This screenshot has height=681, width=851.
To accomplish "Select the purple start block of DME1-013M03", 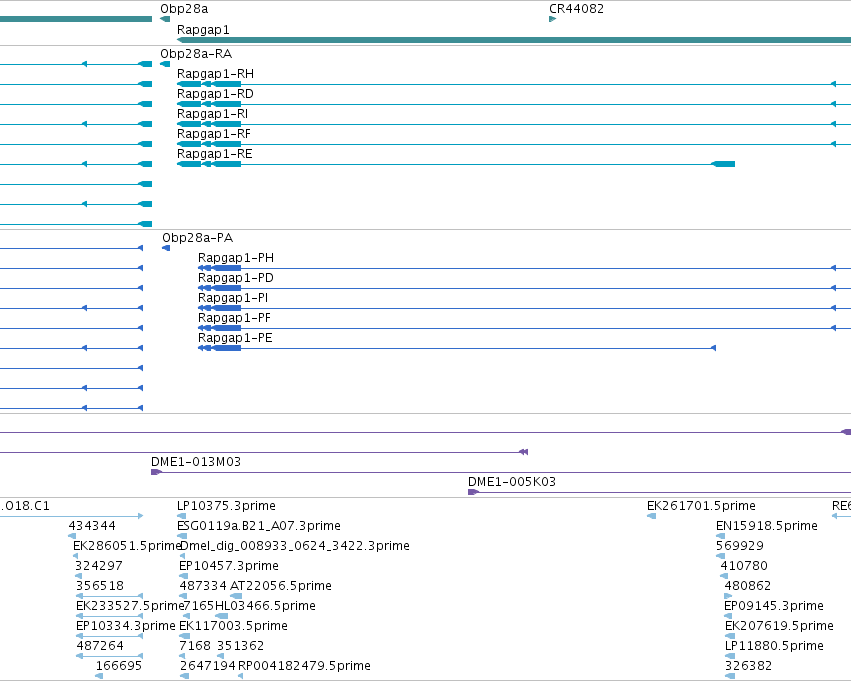I will (x=156, y=472).
